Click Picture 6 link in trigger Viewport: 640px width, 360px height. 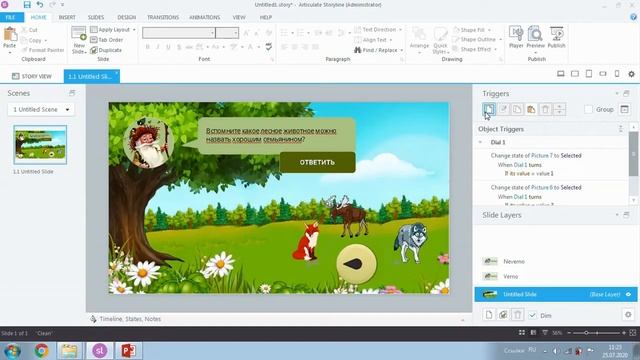(542, 187)
